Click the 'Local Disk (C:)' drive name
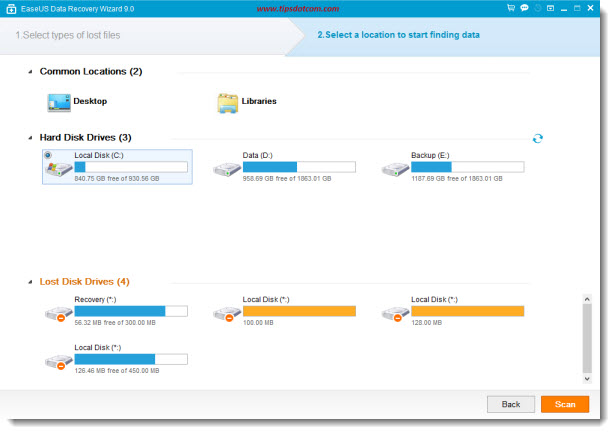Image resolution: width=615 pixels, height=434 pixels. click(x=99, y=156)
